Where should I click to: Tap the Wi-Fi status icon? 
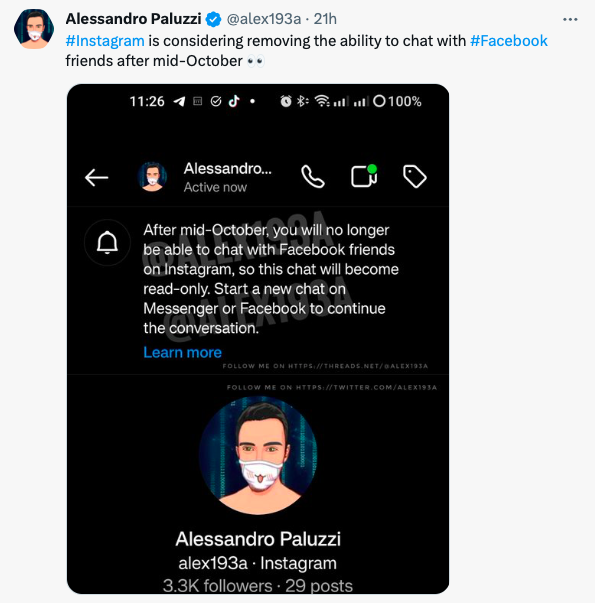[x=322, y=101]
